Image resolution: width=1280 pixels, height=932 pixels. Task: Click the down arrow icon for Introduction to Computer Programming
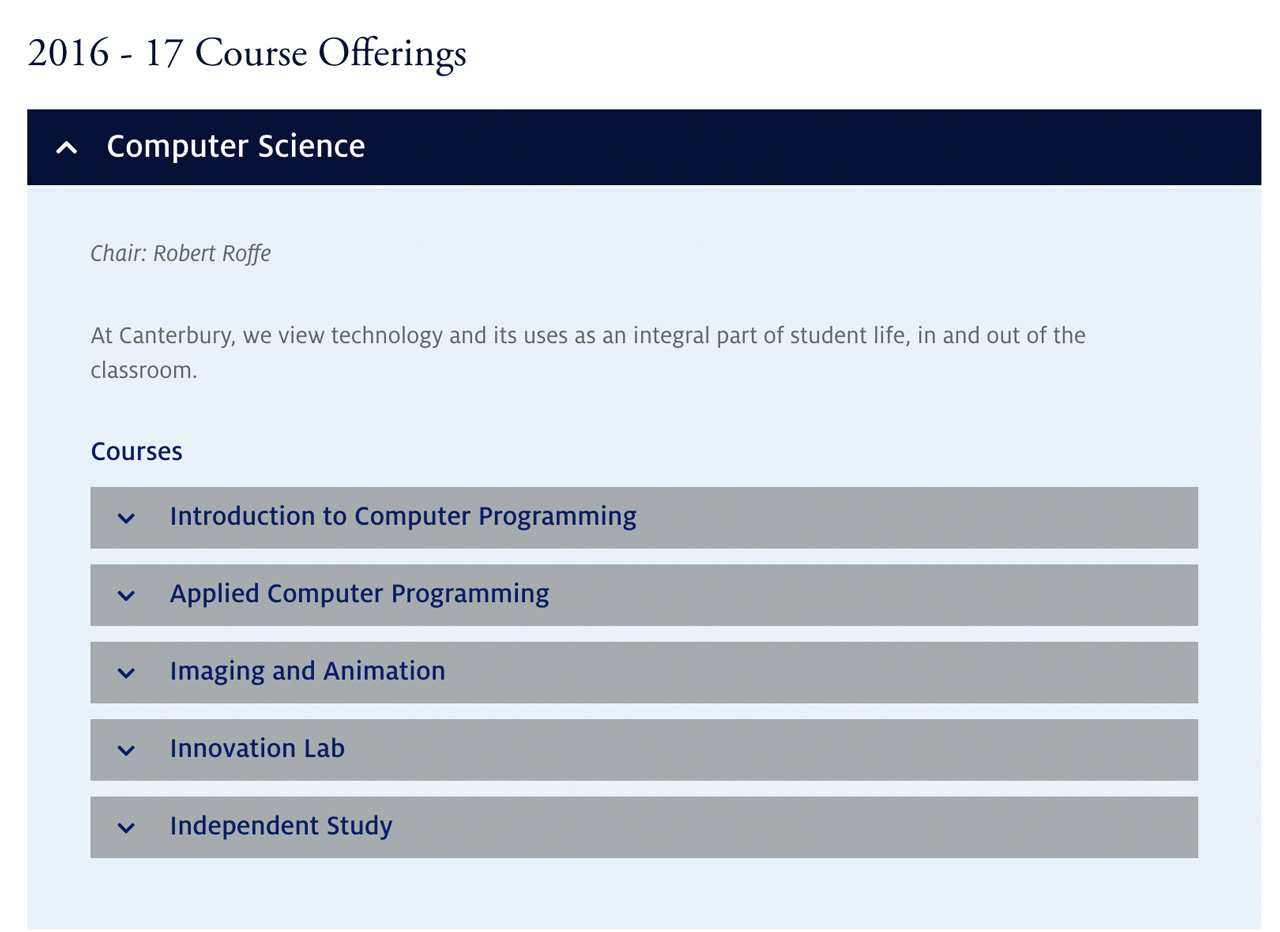(x=126, y=518)
